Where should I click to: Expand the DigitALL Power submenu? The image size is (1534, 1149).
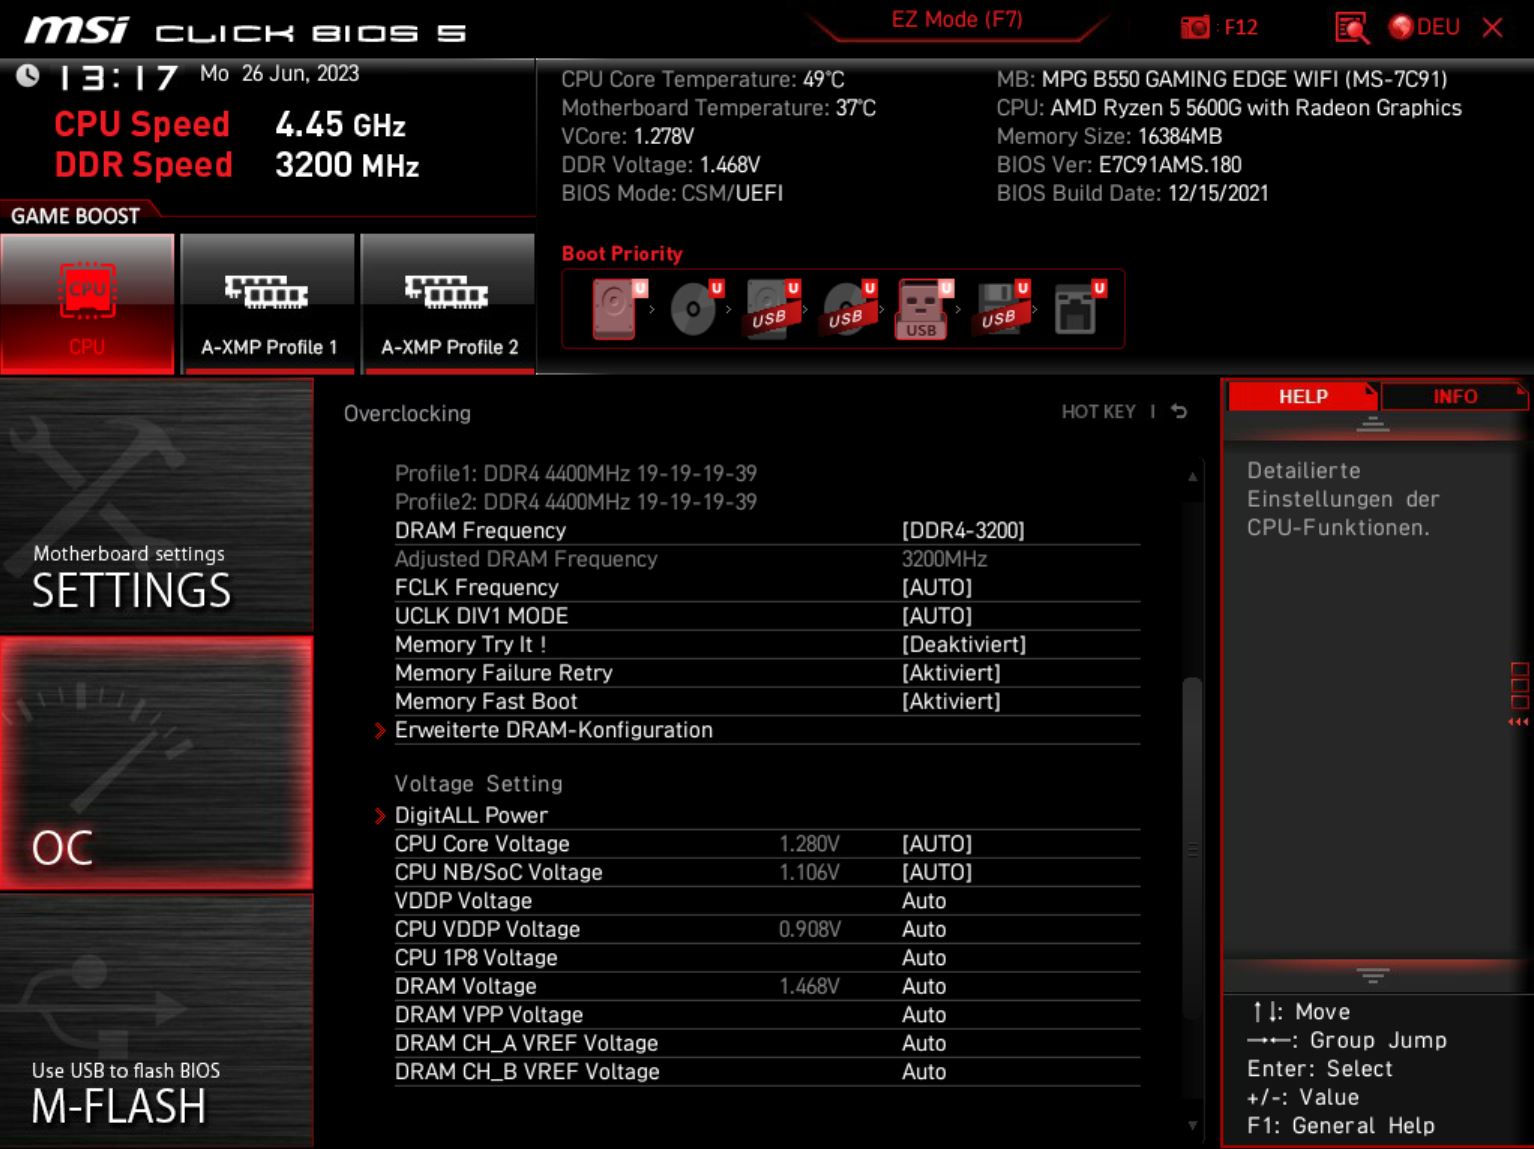(x=767, y=815)
